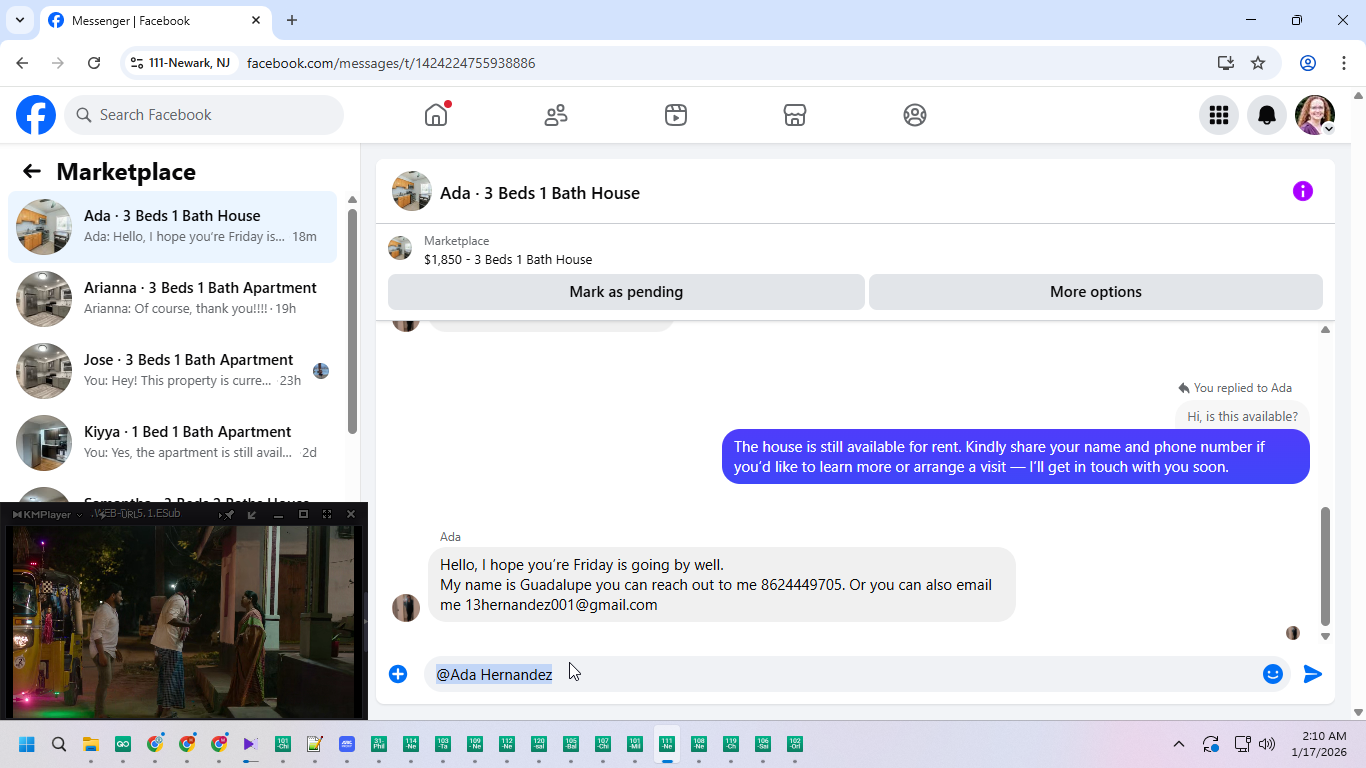
Task: Click Ada's message containing 8624449705
Action: pyautogui.click(x=721, y=585)
